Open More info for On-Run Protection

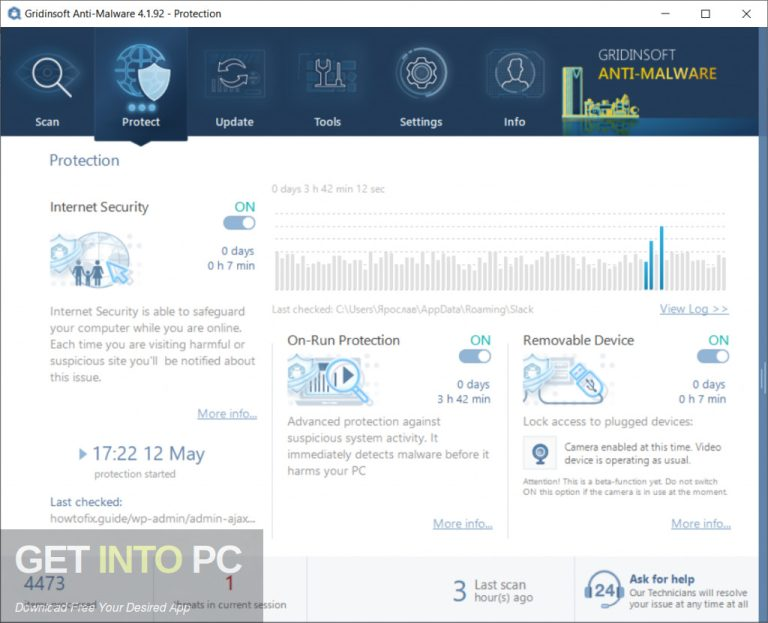pos(463,524)
